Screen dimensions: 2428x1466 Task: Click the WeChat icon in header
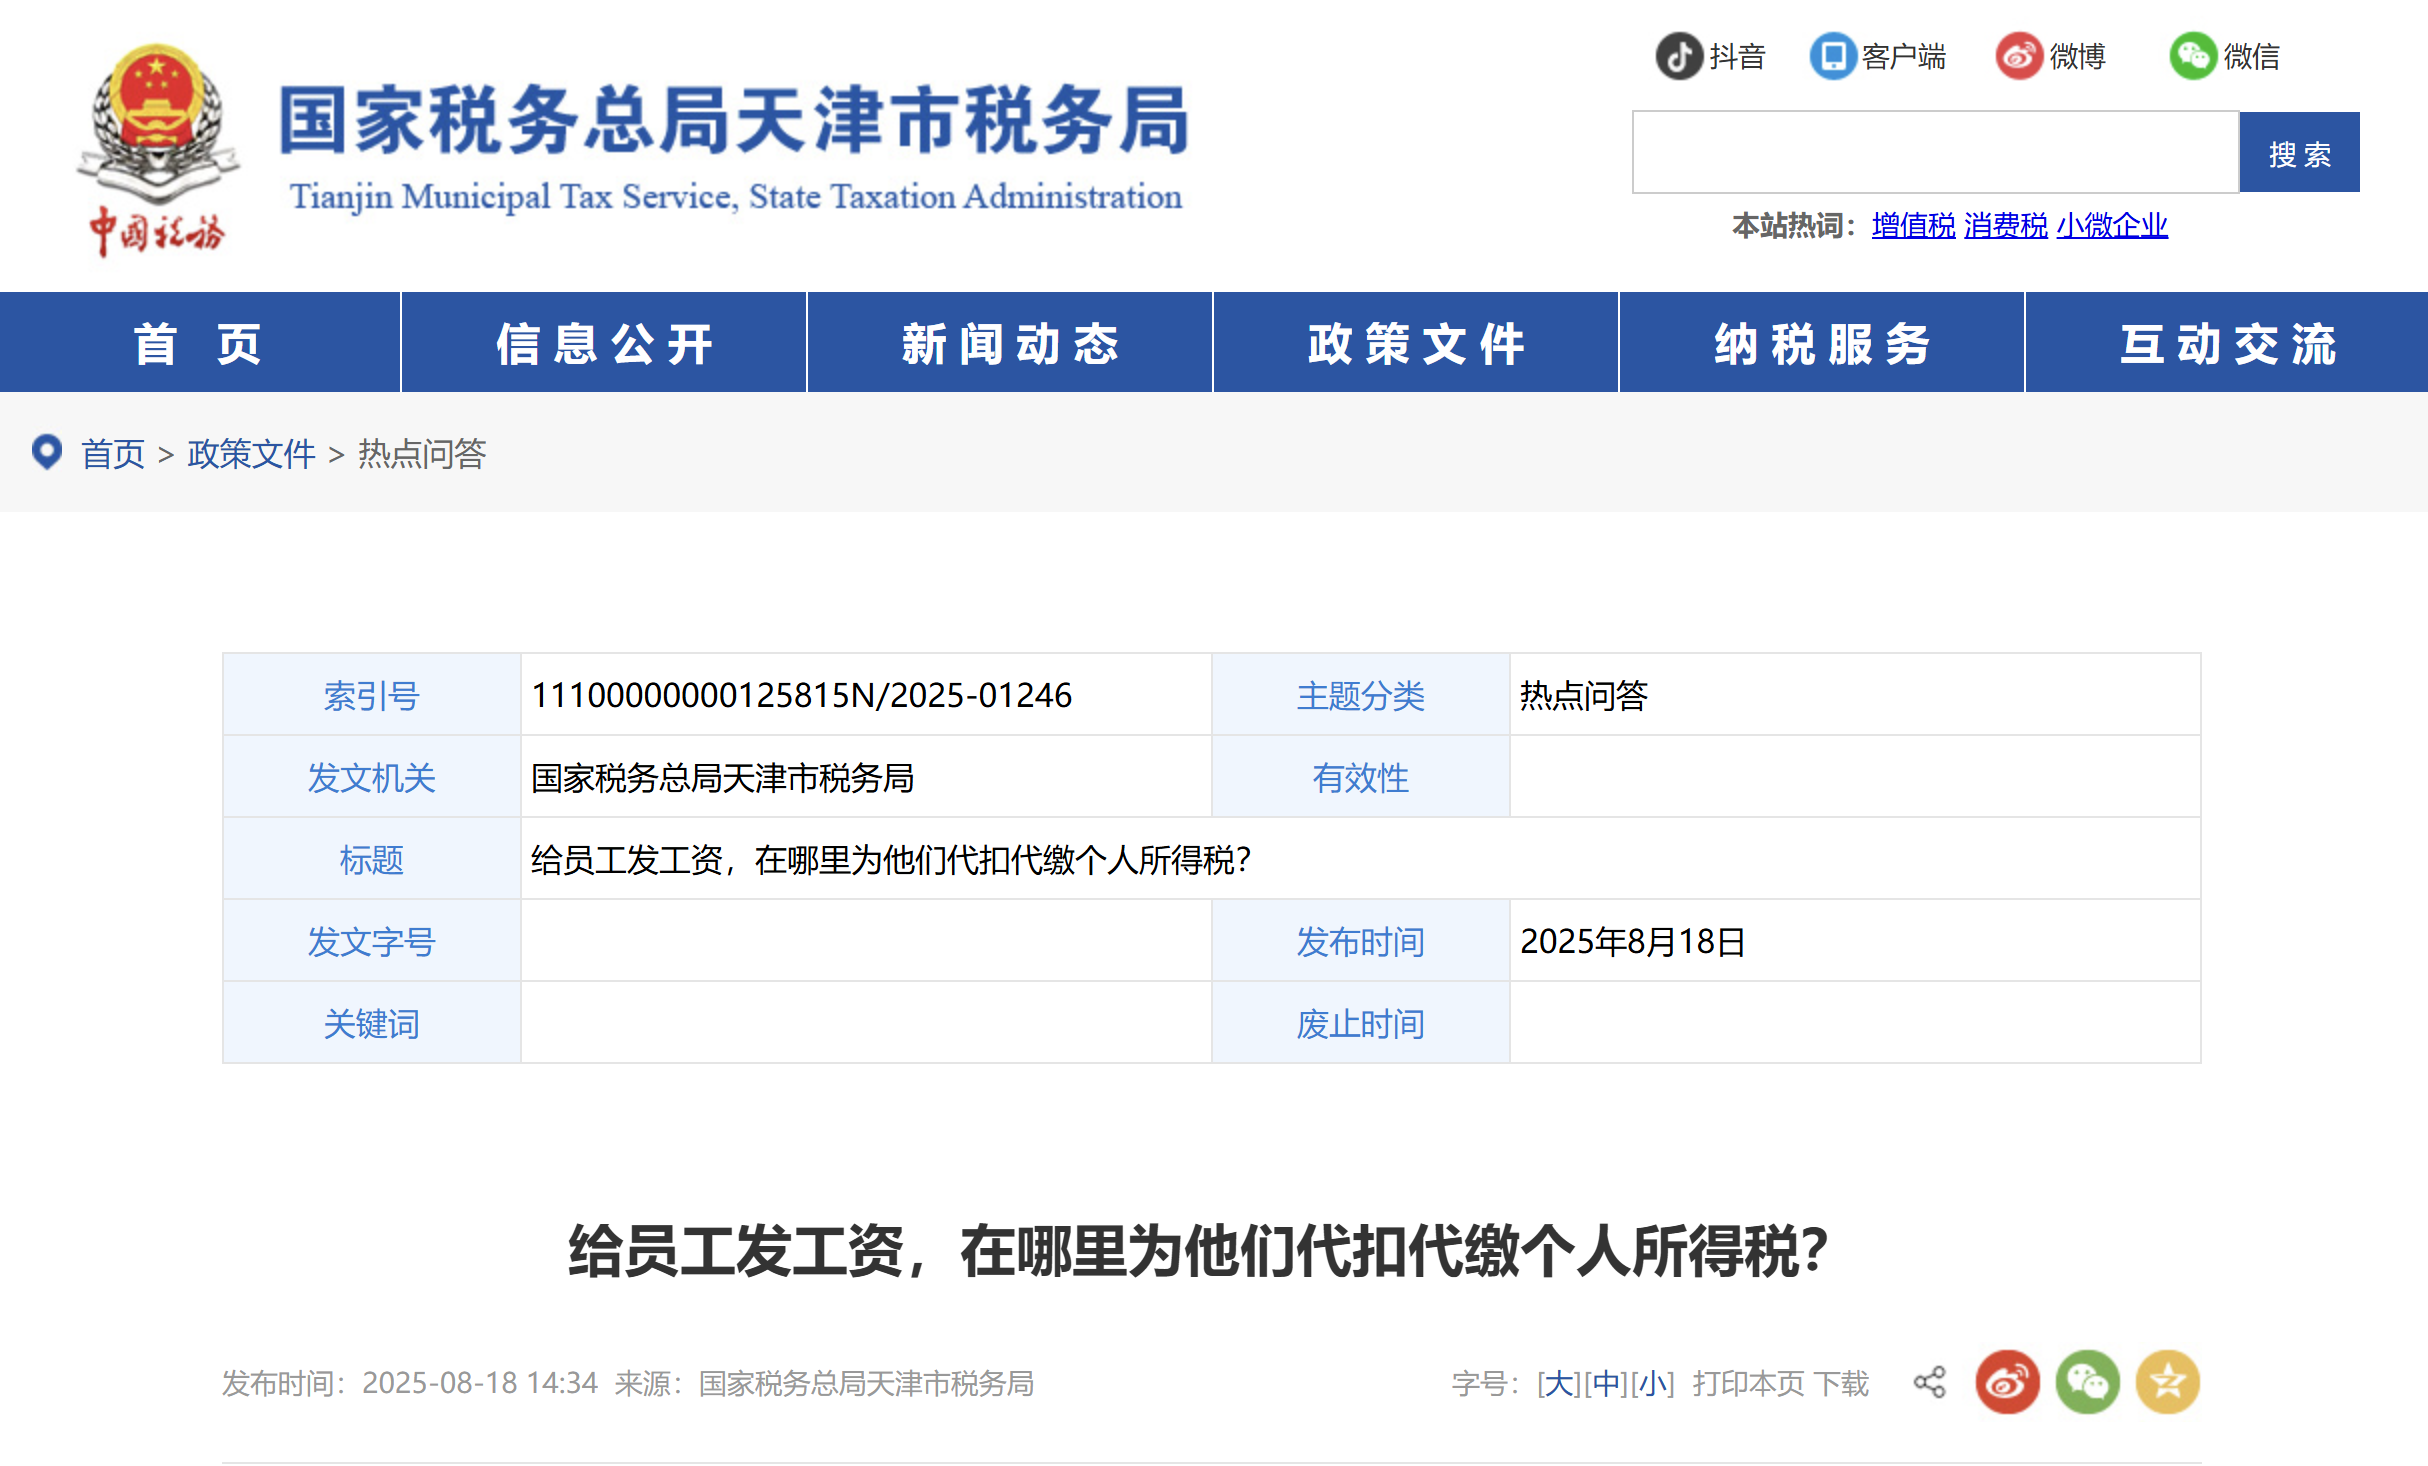point(2193,56)
